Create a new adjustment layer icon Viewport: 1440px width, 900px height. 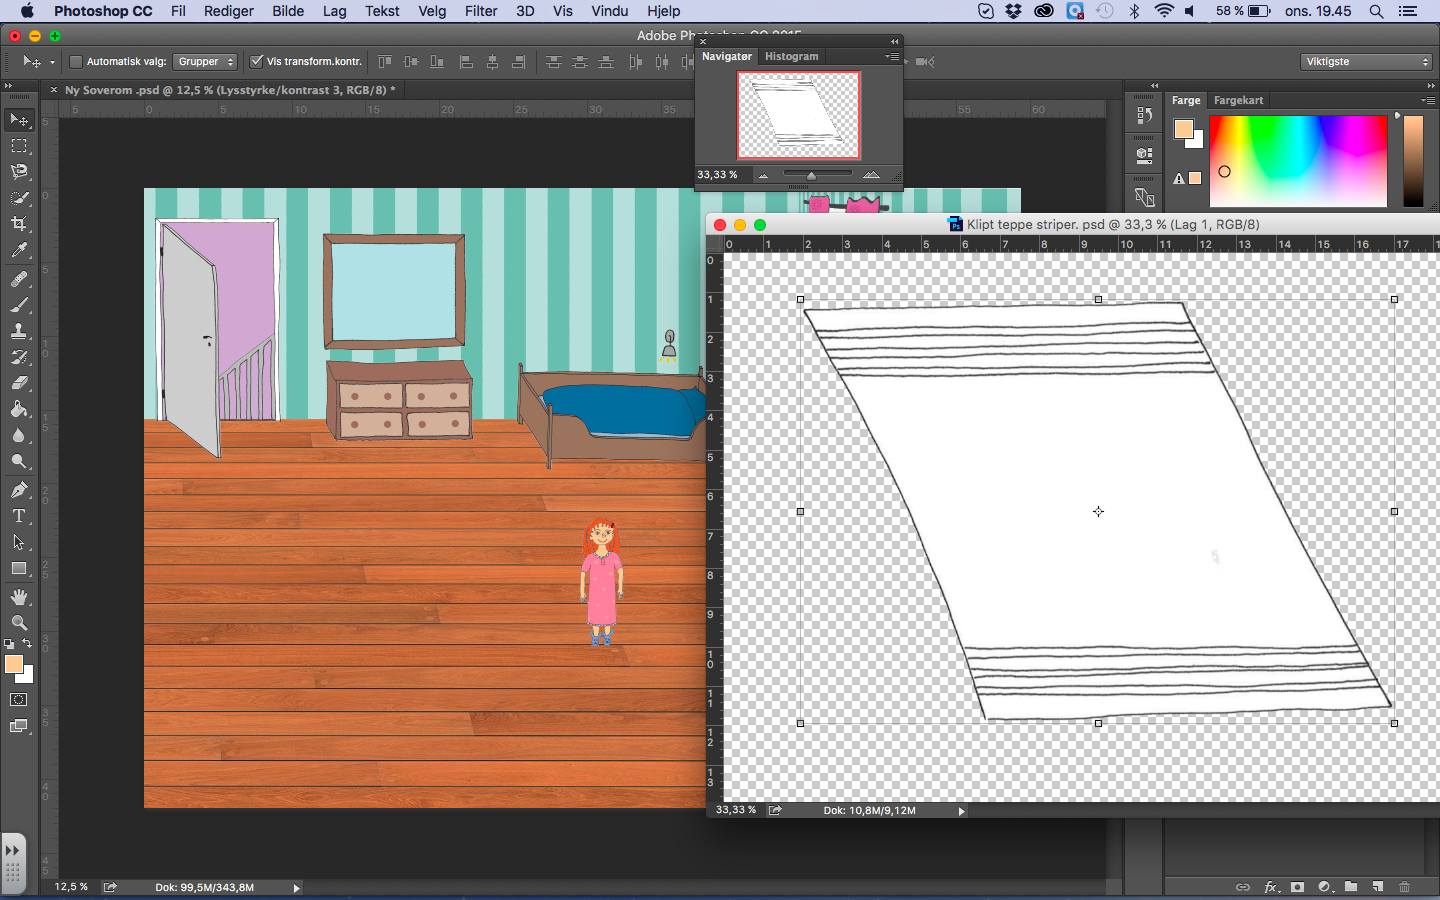1325,887
